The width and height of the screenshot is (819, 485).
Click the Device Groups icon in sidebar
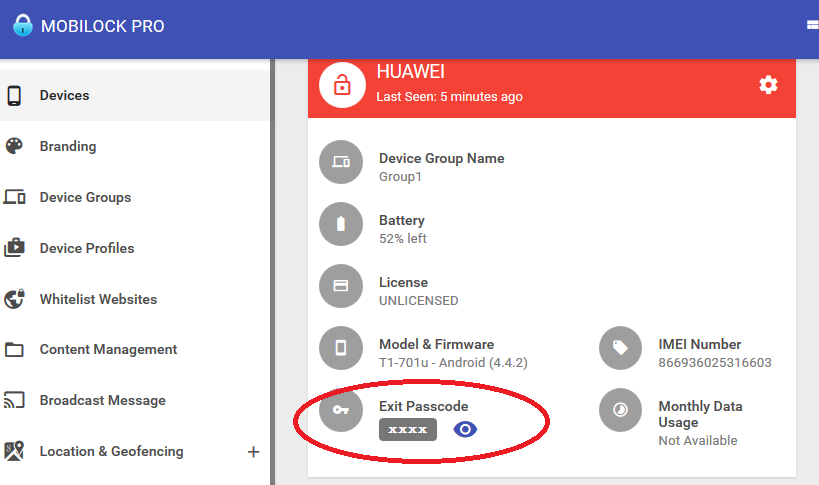click(14, 197)
